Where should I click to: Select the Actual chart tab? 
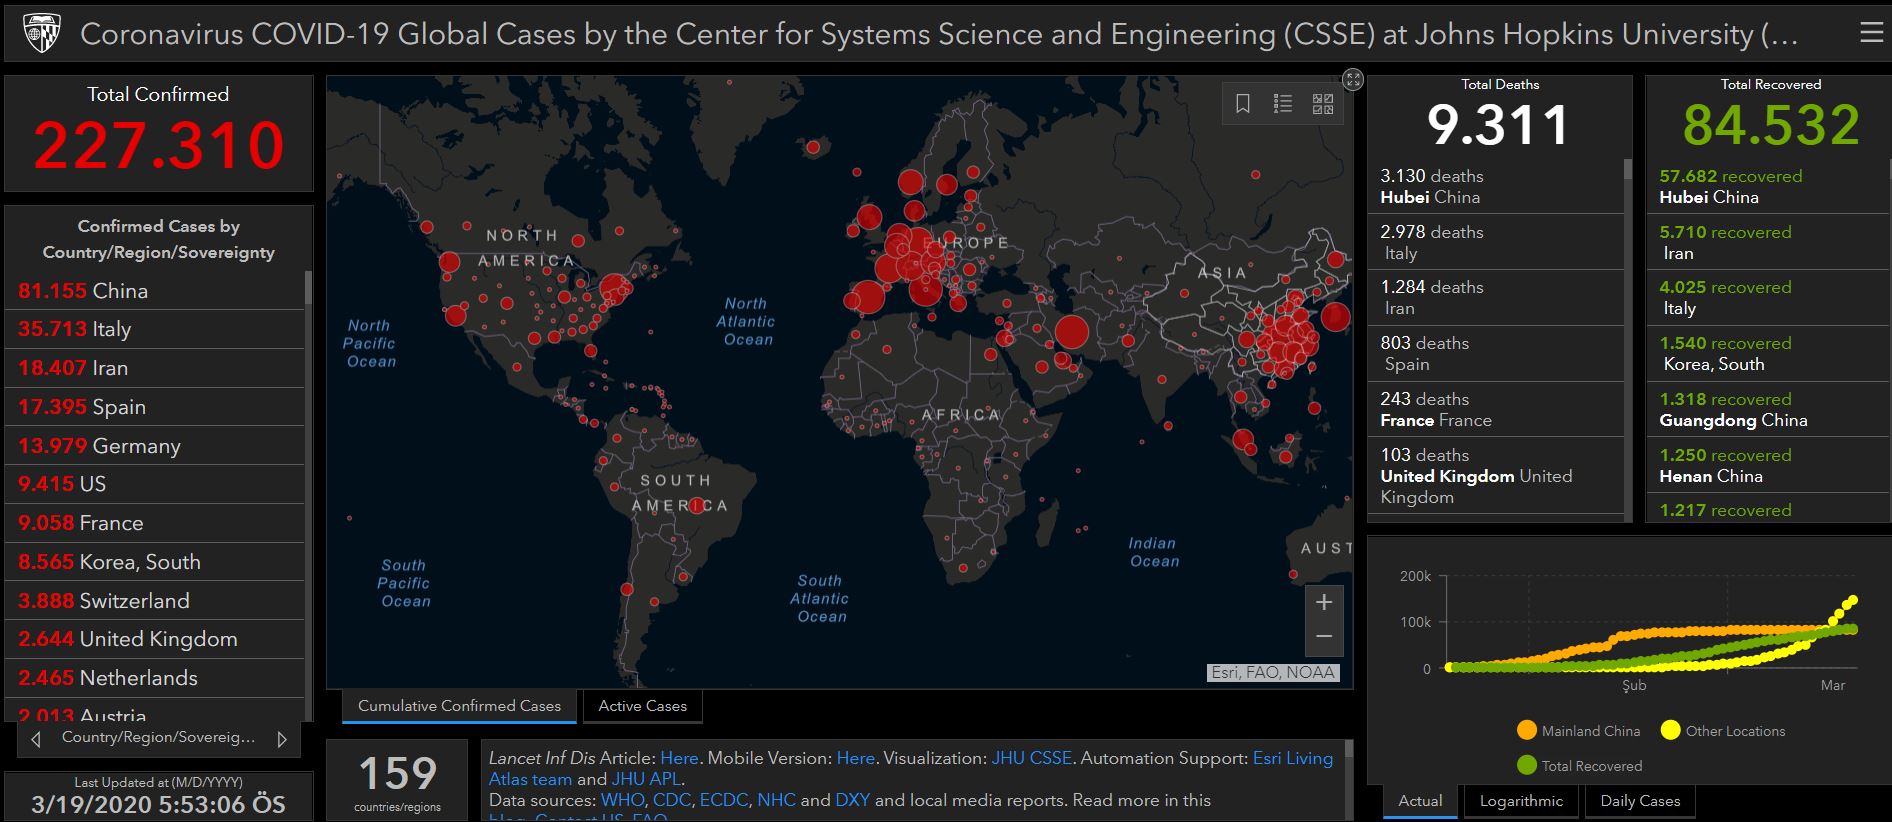pyautogui.click(x=1420, y=801)
